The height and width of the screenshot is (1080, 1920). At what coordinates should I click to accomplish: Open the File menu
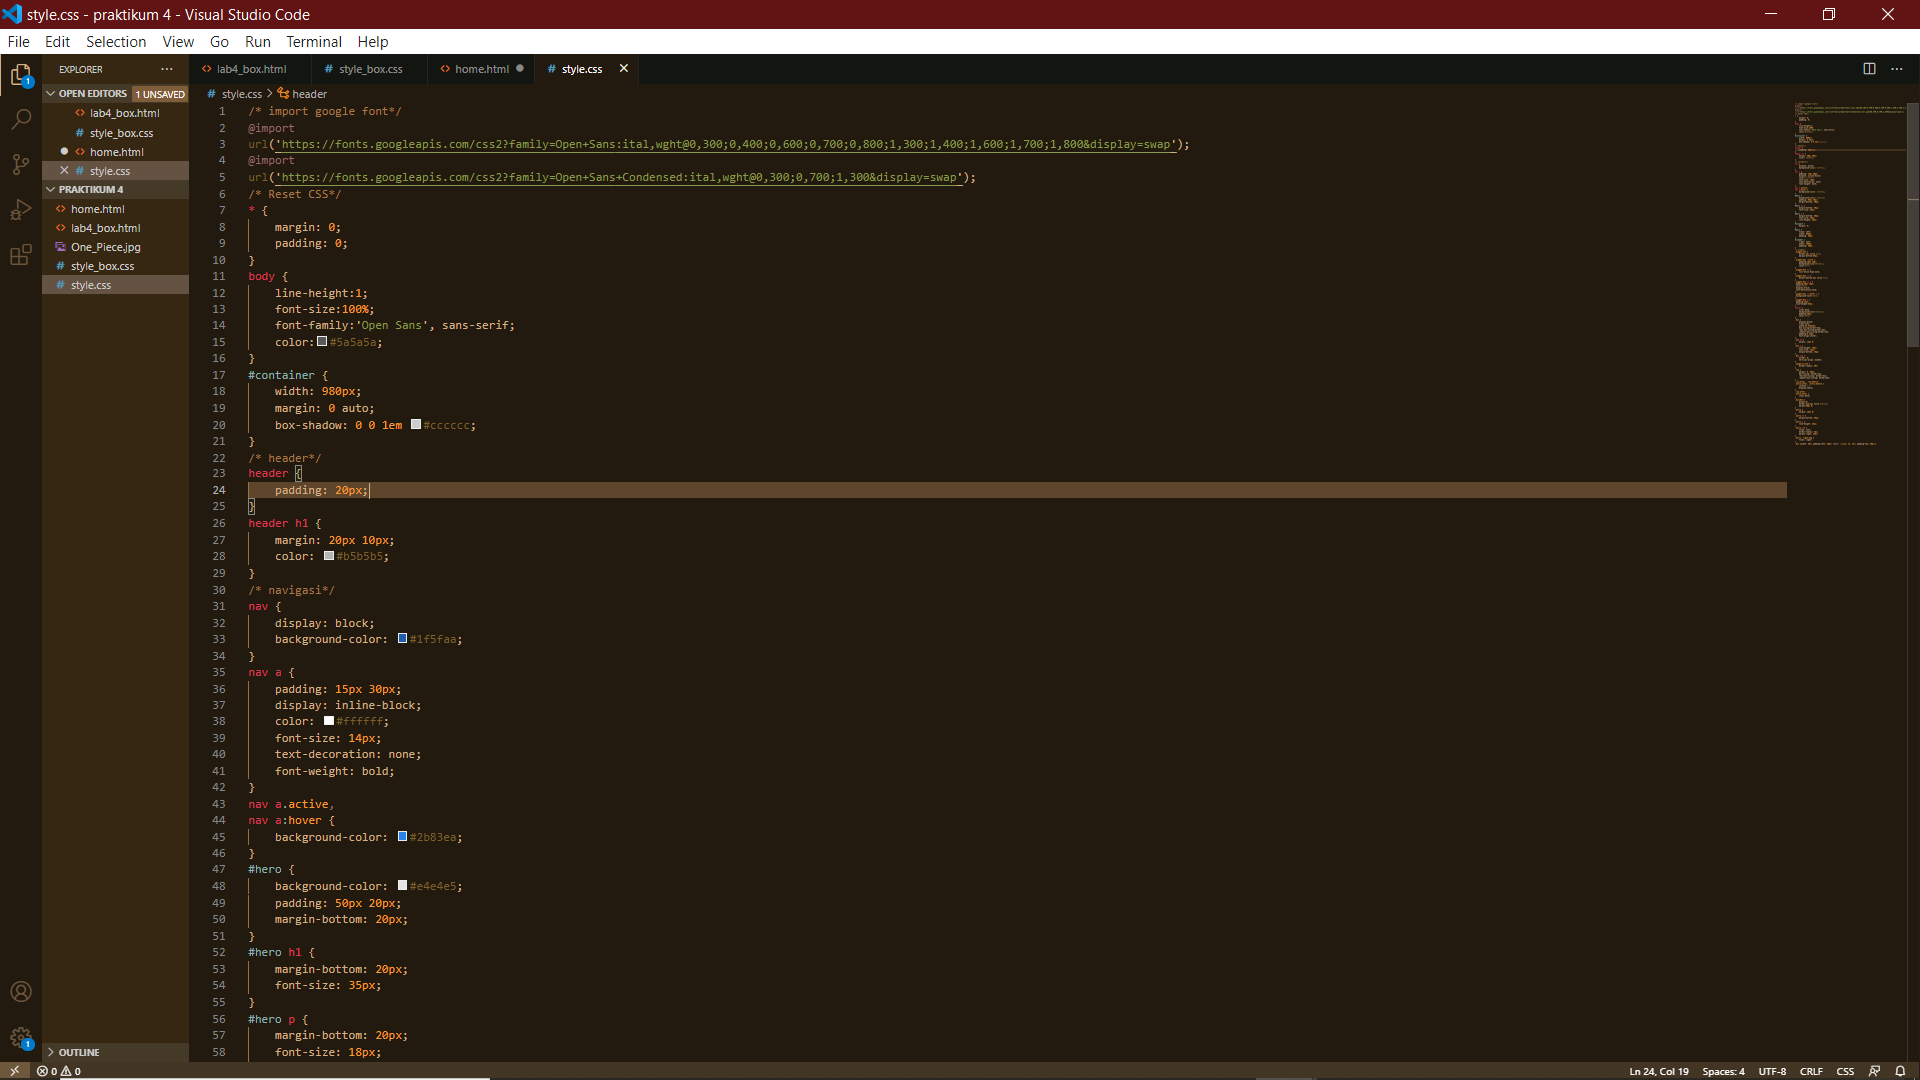coord(19,42)
